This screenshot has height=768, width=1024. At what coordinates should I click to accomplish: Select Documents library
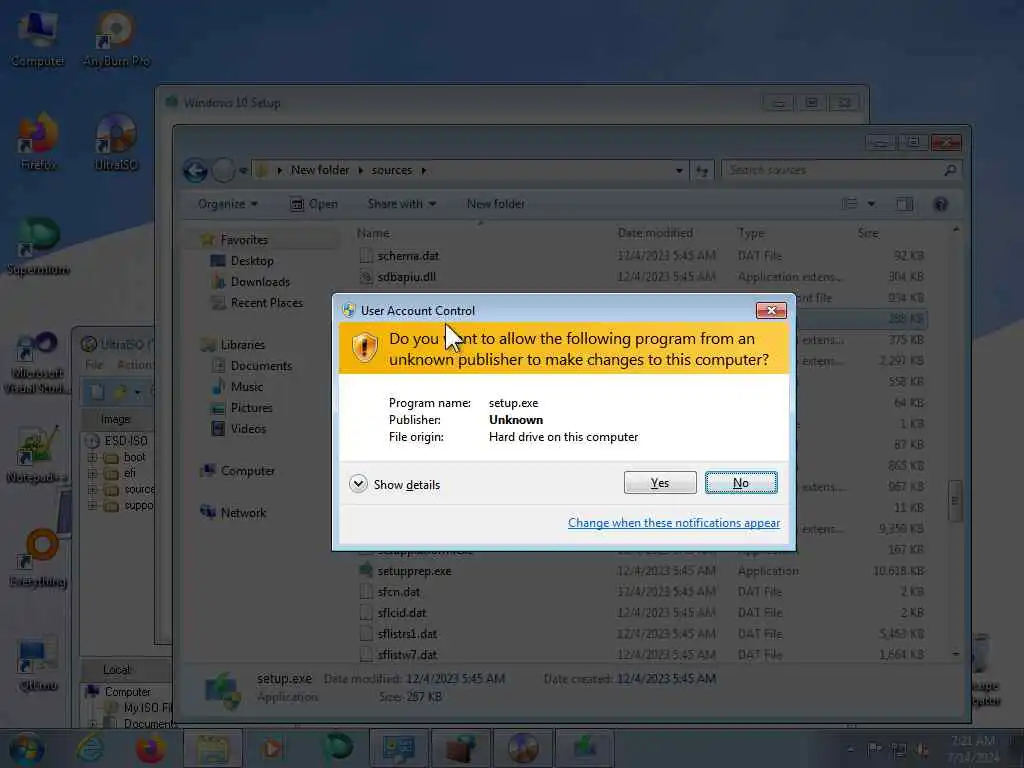pyautogui.click(x=261, y=366)
